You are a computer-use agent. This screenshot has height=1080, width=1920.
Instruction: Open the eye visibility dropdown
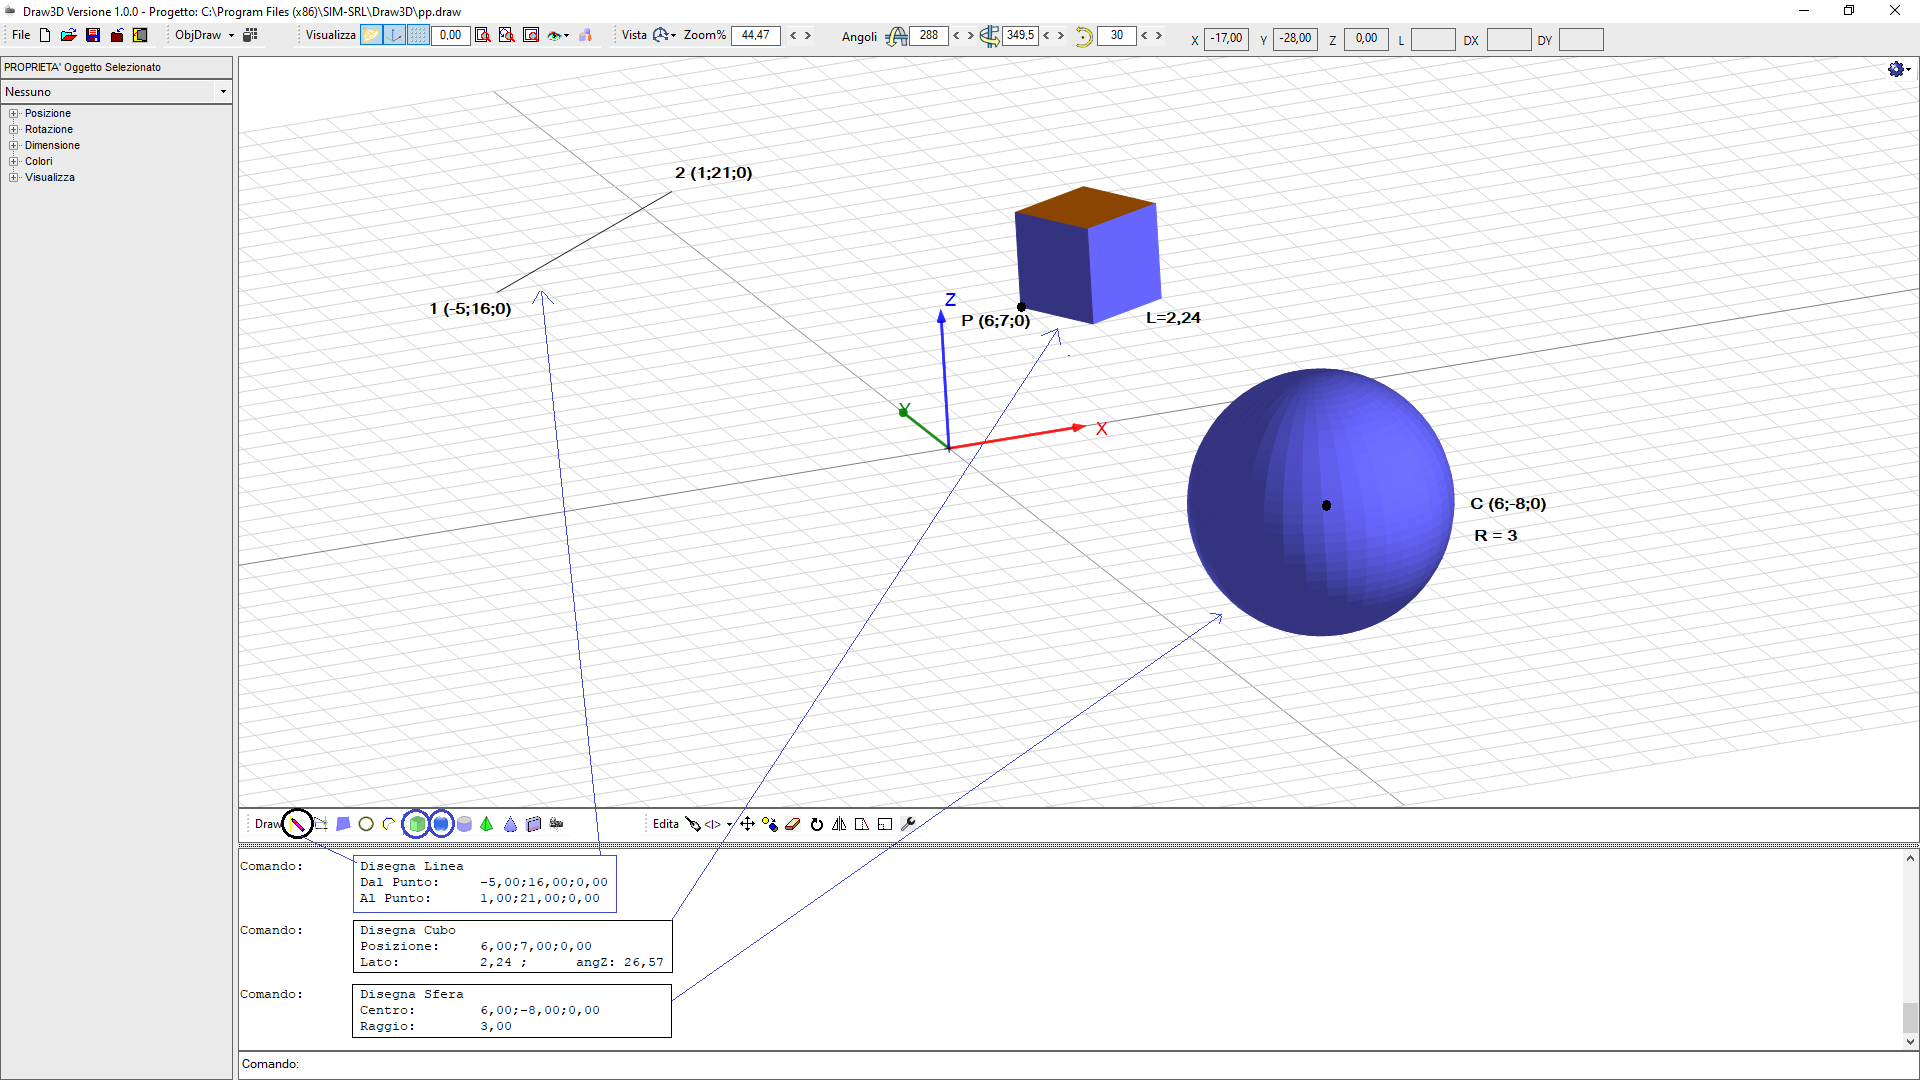coord(558,35)
